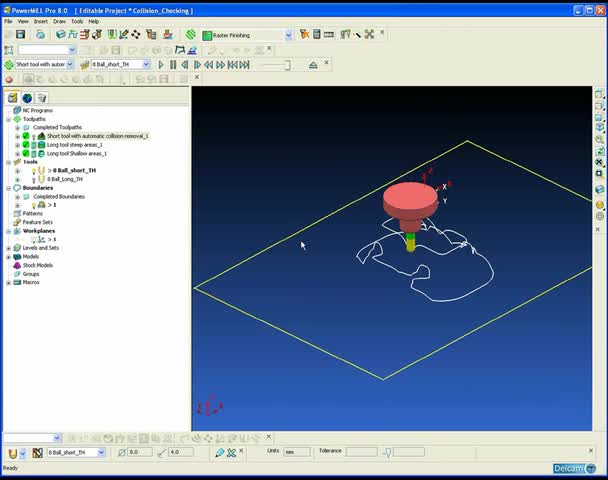This screenshot has width=608, height=480.
Task: Close the simulation toolbar with its X
Action: (x=326, y=62)
